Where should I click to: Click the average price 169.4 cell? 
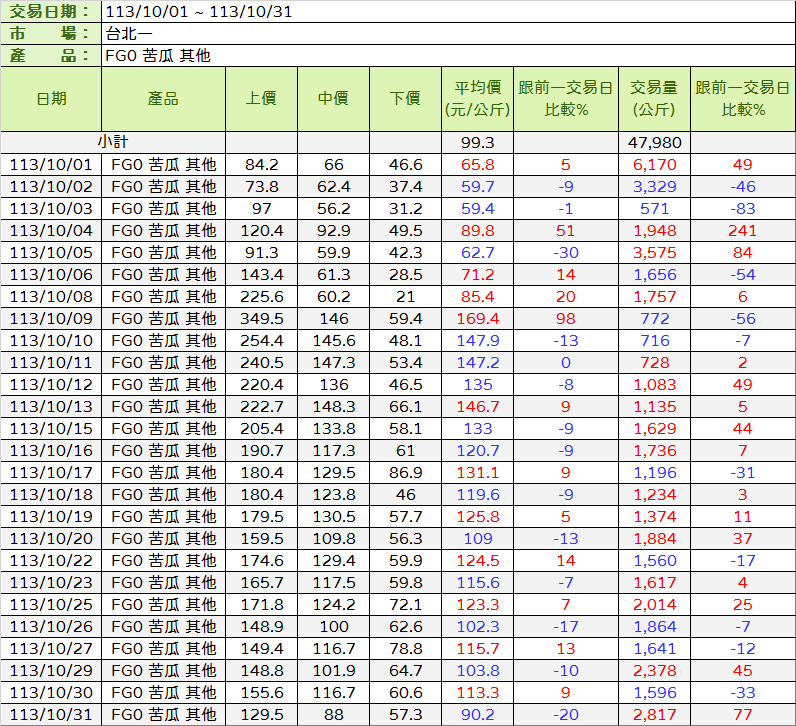click(x=477, y=318)
